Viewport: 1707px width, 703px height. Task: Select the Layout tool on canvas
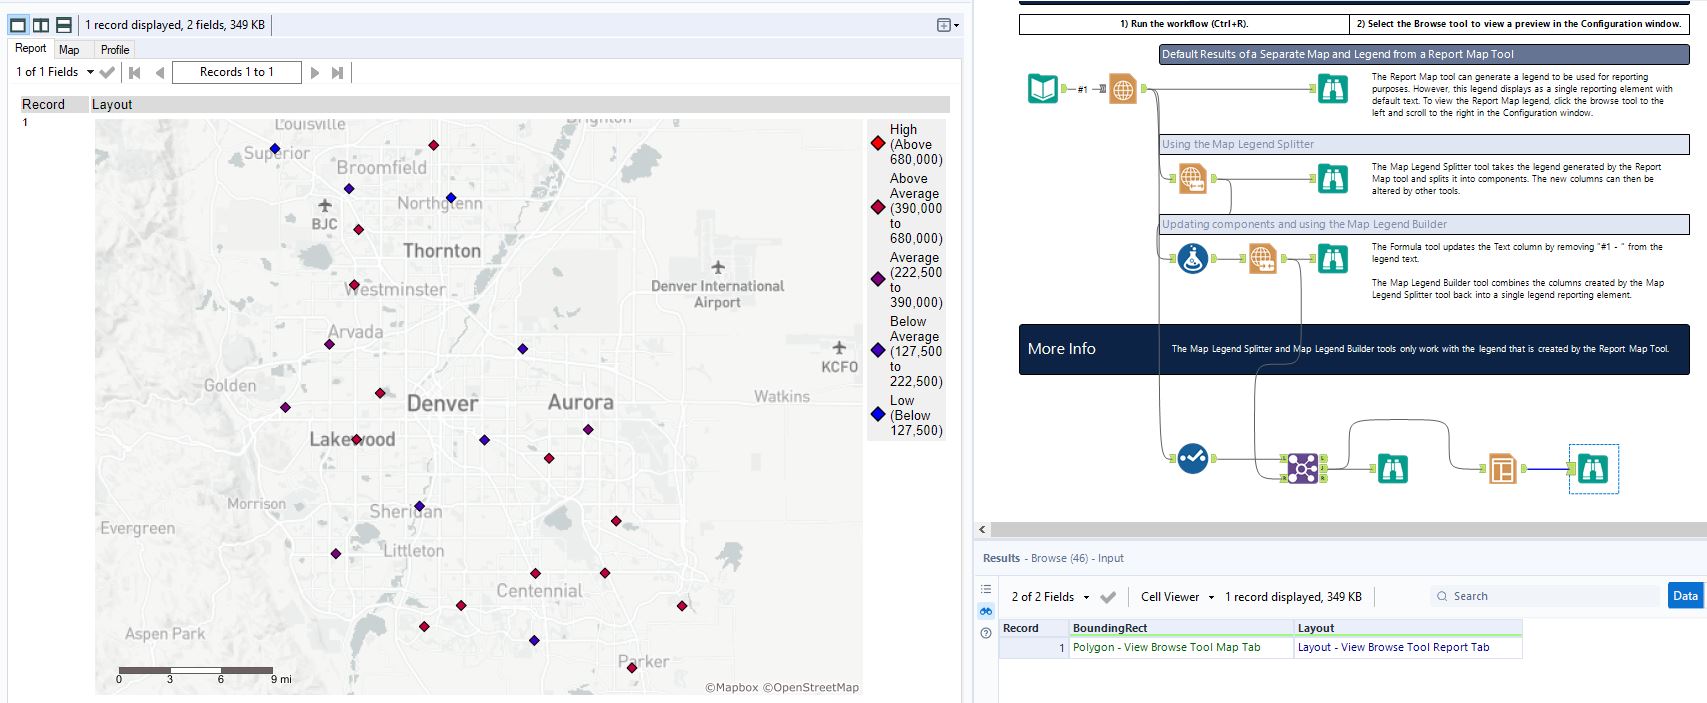pos(1502,468)
